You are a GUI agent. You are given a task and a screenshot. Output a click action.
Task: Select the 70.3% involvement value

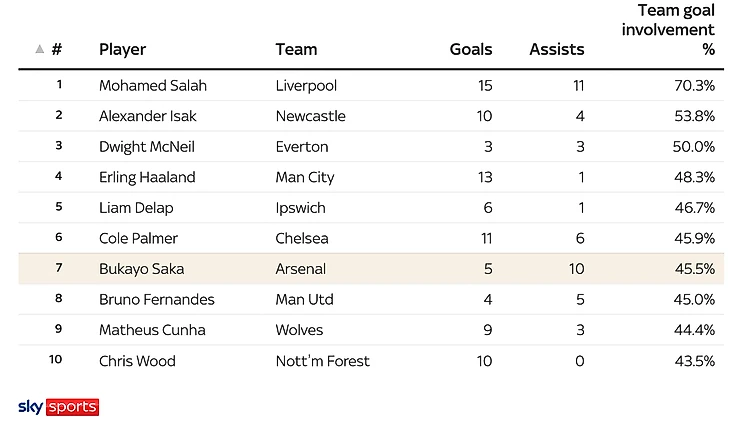695,85
